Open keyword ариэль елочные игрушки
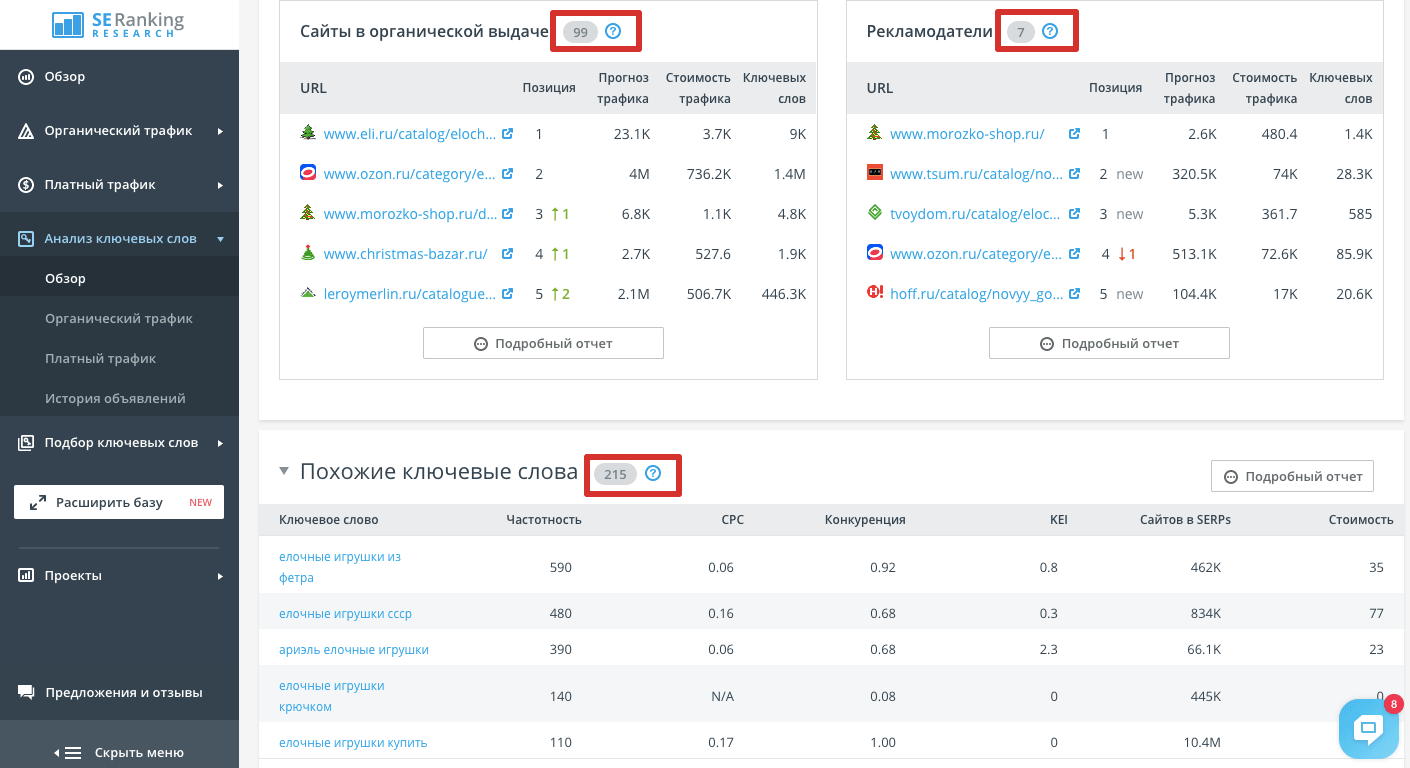Image resolution: width=1410 pixels, height=768 pixels. point(354,649)
